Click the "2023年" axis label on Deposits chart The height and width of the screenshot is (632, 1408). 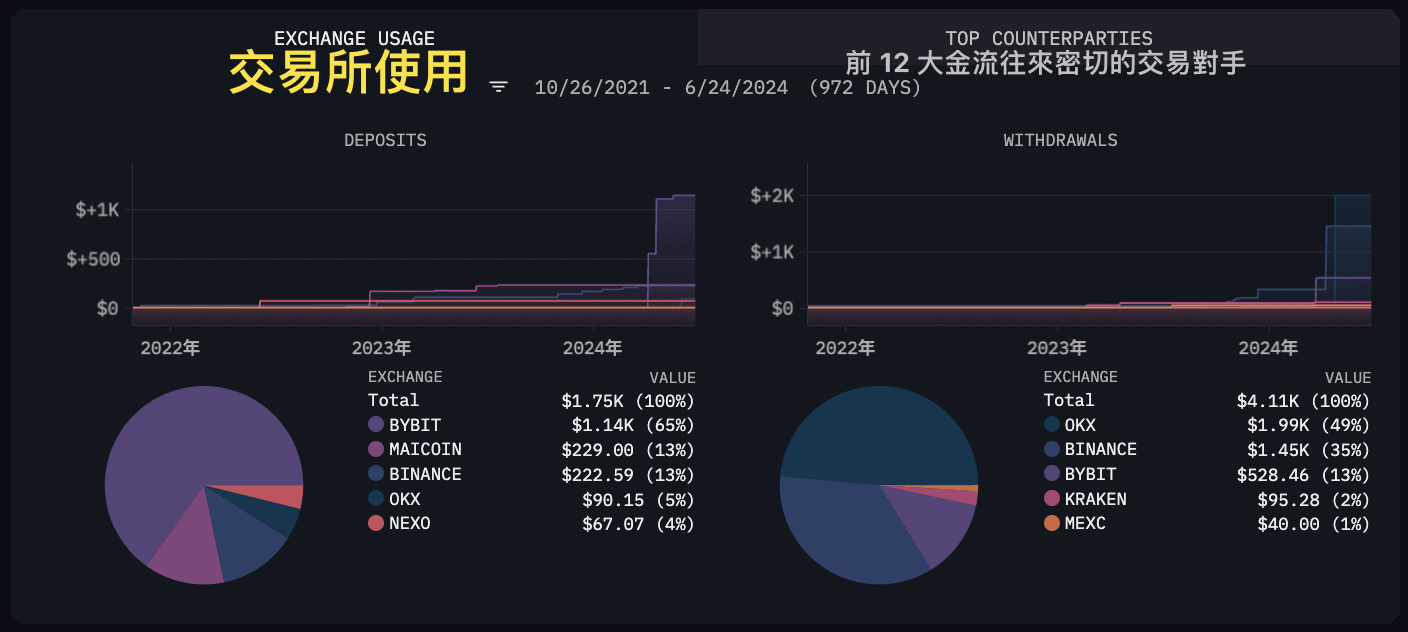coord(381,348)
